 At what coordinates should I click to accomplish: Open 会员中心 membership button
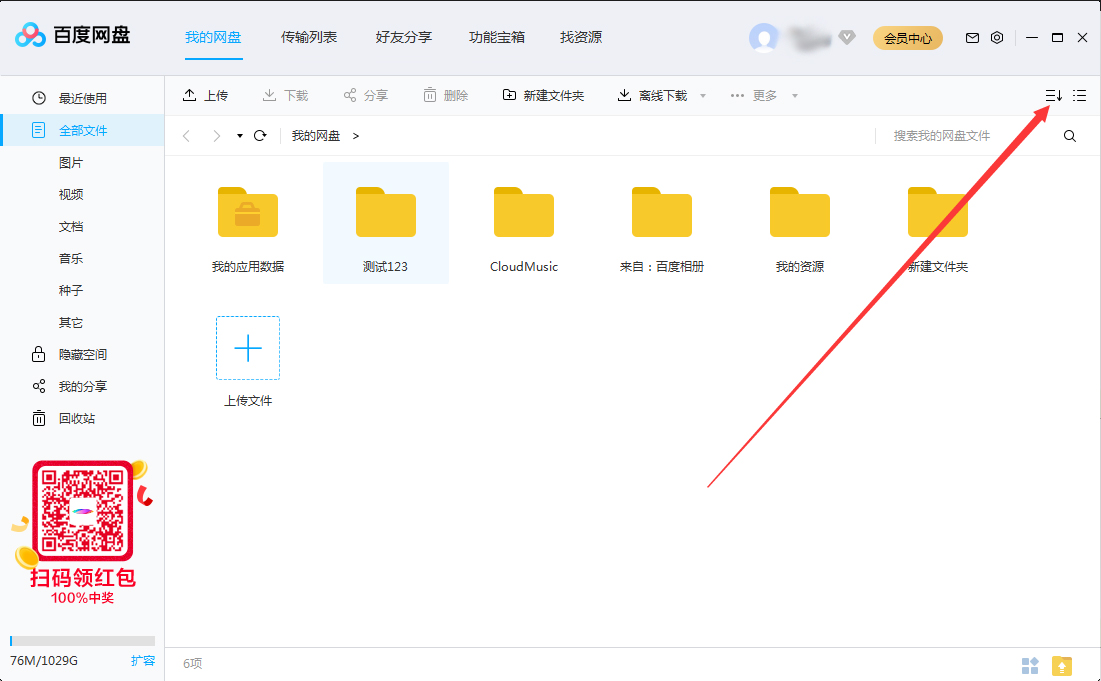point(907,37)
